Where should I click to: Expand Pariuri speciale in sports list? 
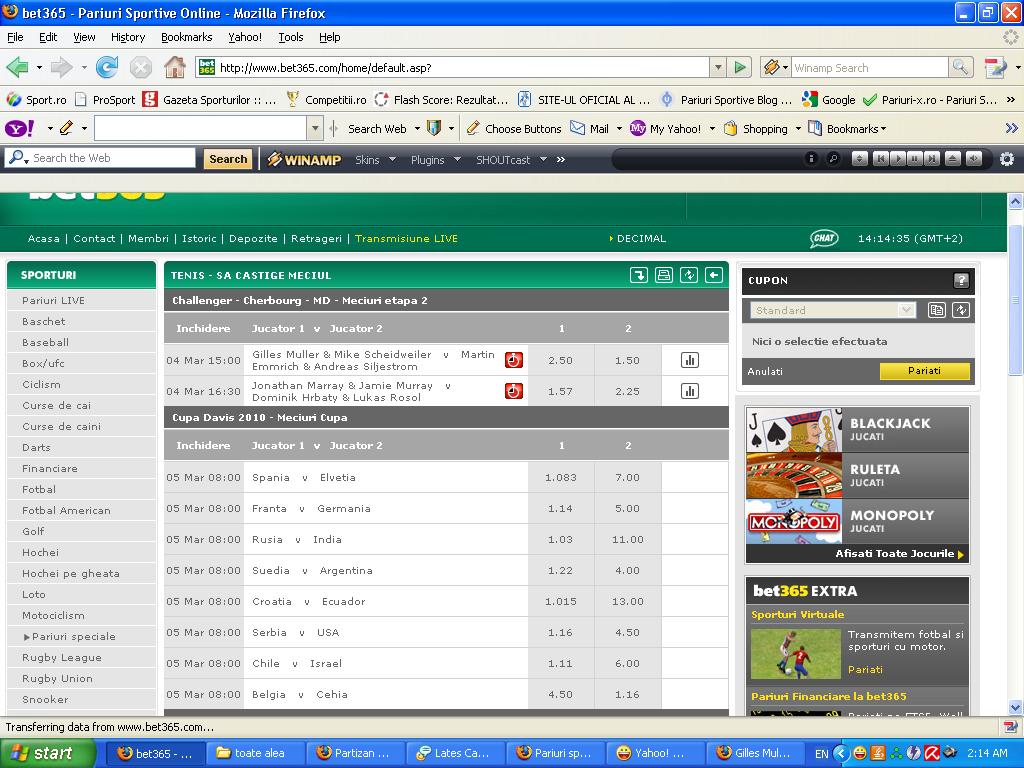pyautogui.click(x=69, y=636)
